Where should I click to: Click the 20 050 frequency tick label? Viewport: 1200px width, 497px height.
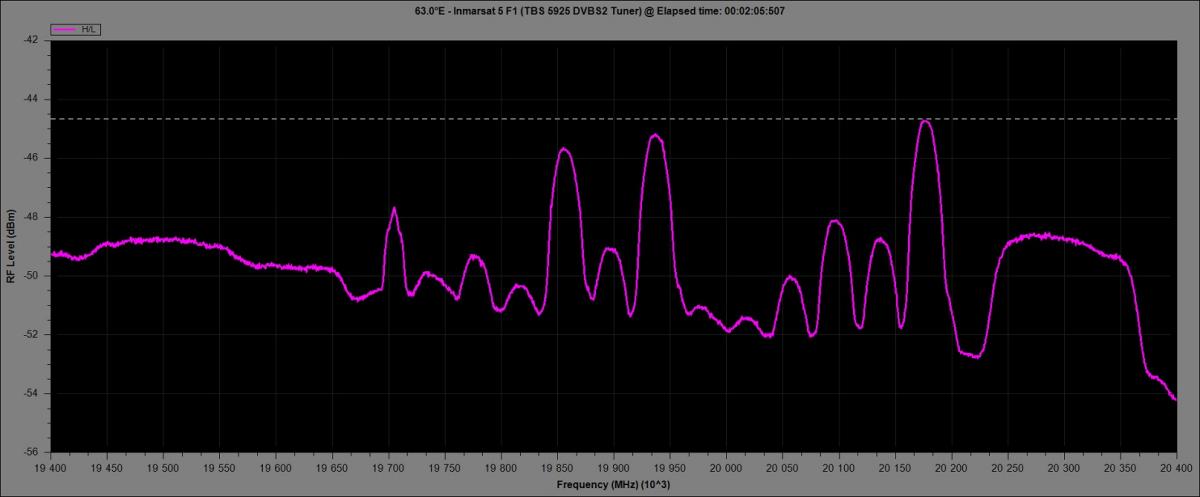(782, 467)
